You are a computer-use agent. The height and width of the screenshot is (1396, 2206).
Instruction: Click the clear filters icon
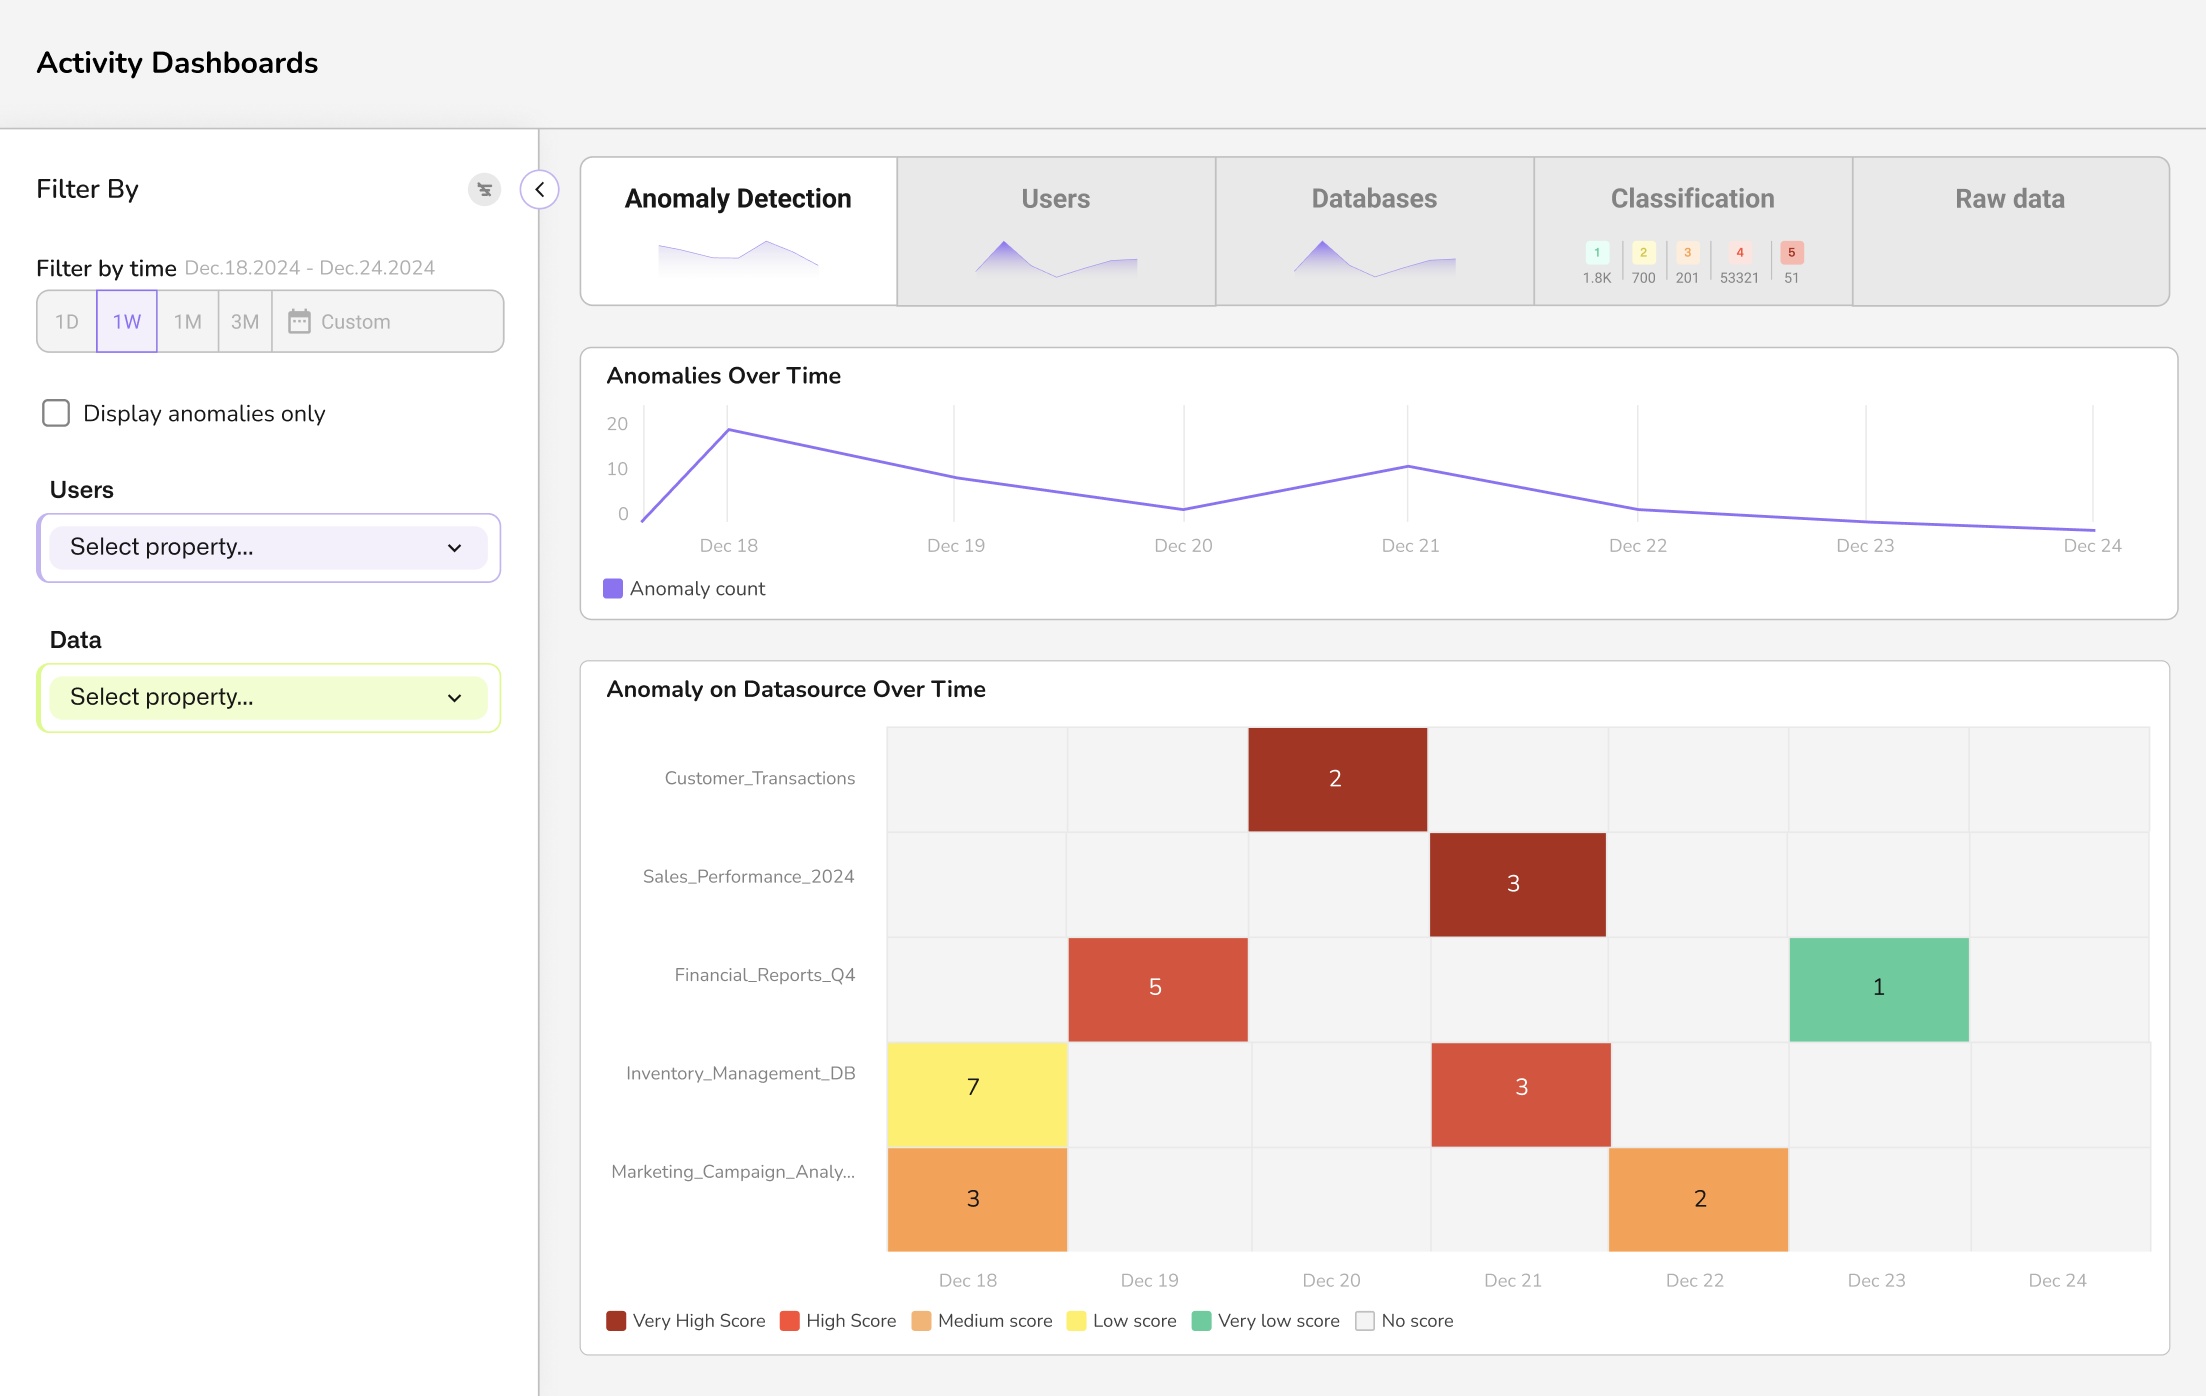pyautogui.click(x=484, y=189)
